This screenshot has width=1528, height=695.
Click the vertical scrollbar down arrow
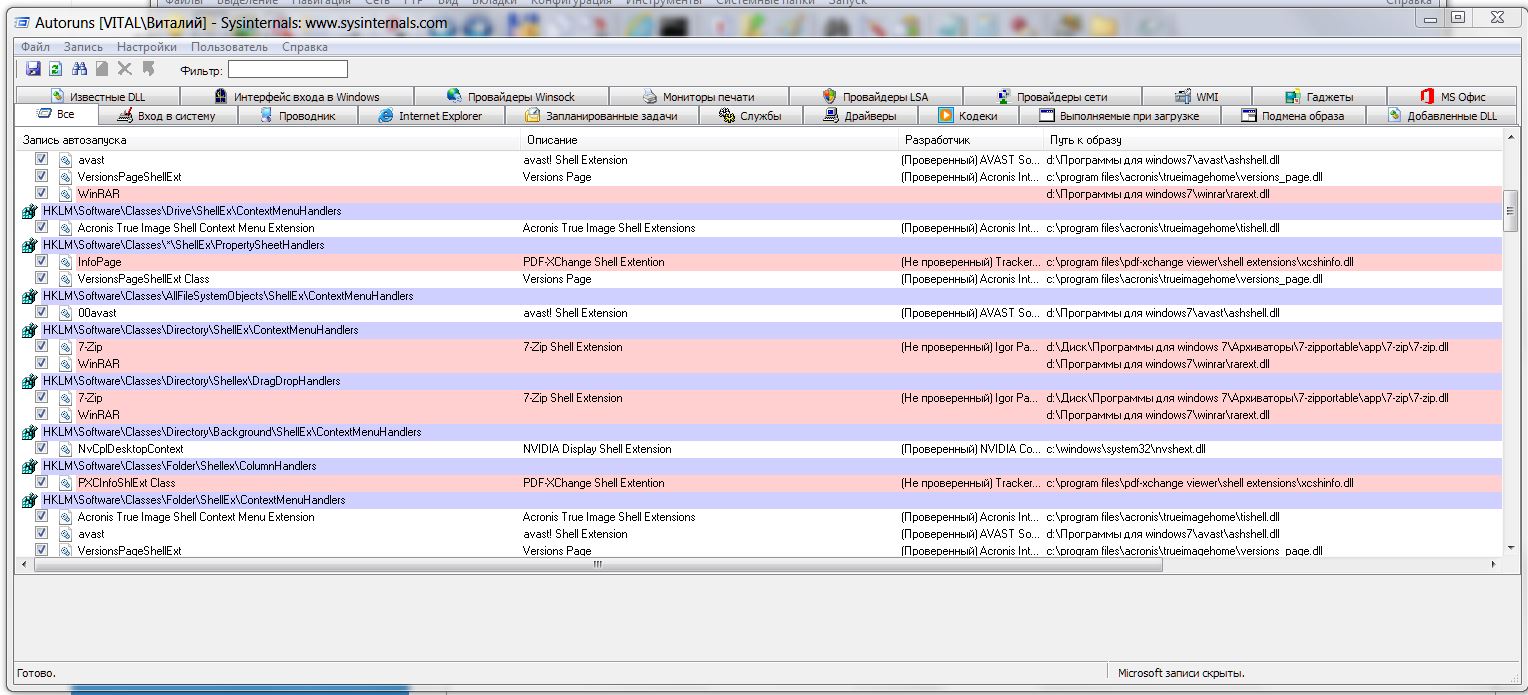click(1510, 548)
